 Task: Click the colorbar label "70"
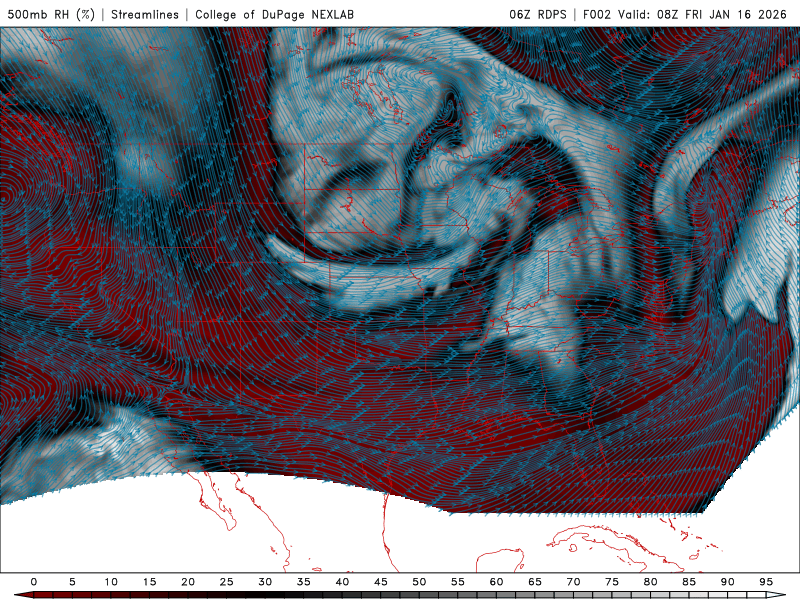[x=573, y=582]
